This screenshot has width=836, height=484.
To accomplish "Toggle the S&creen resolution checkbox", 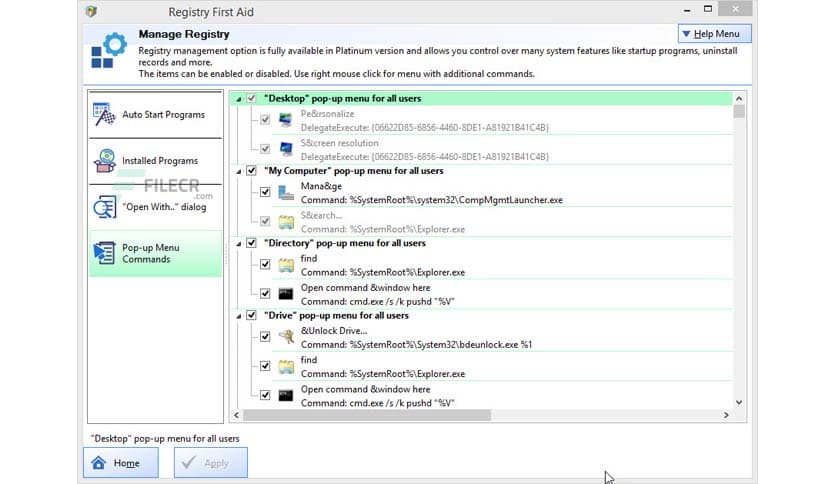I will (x=265, y=149).
